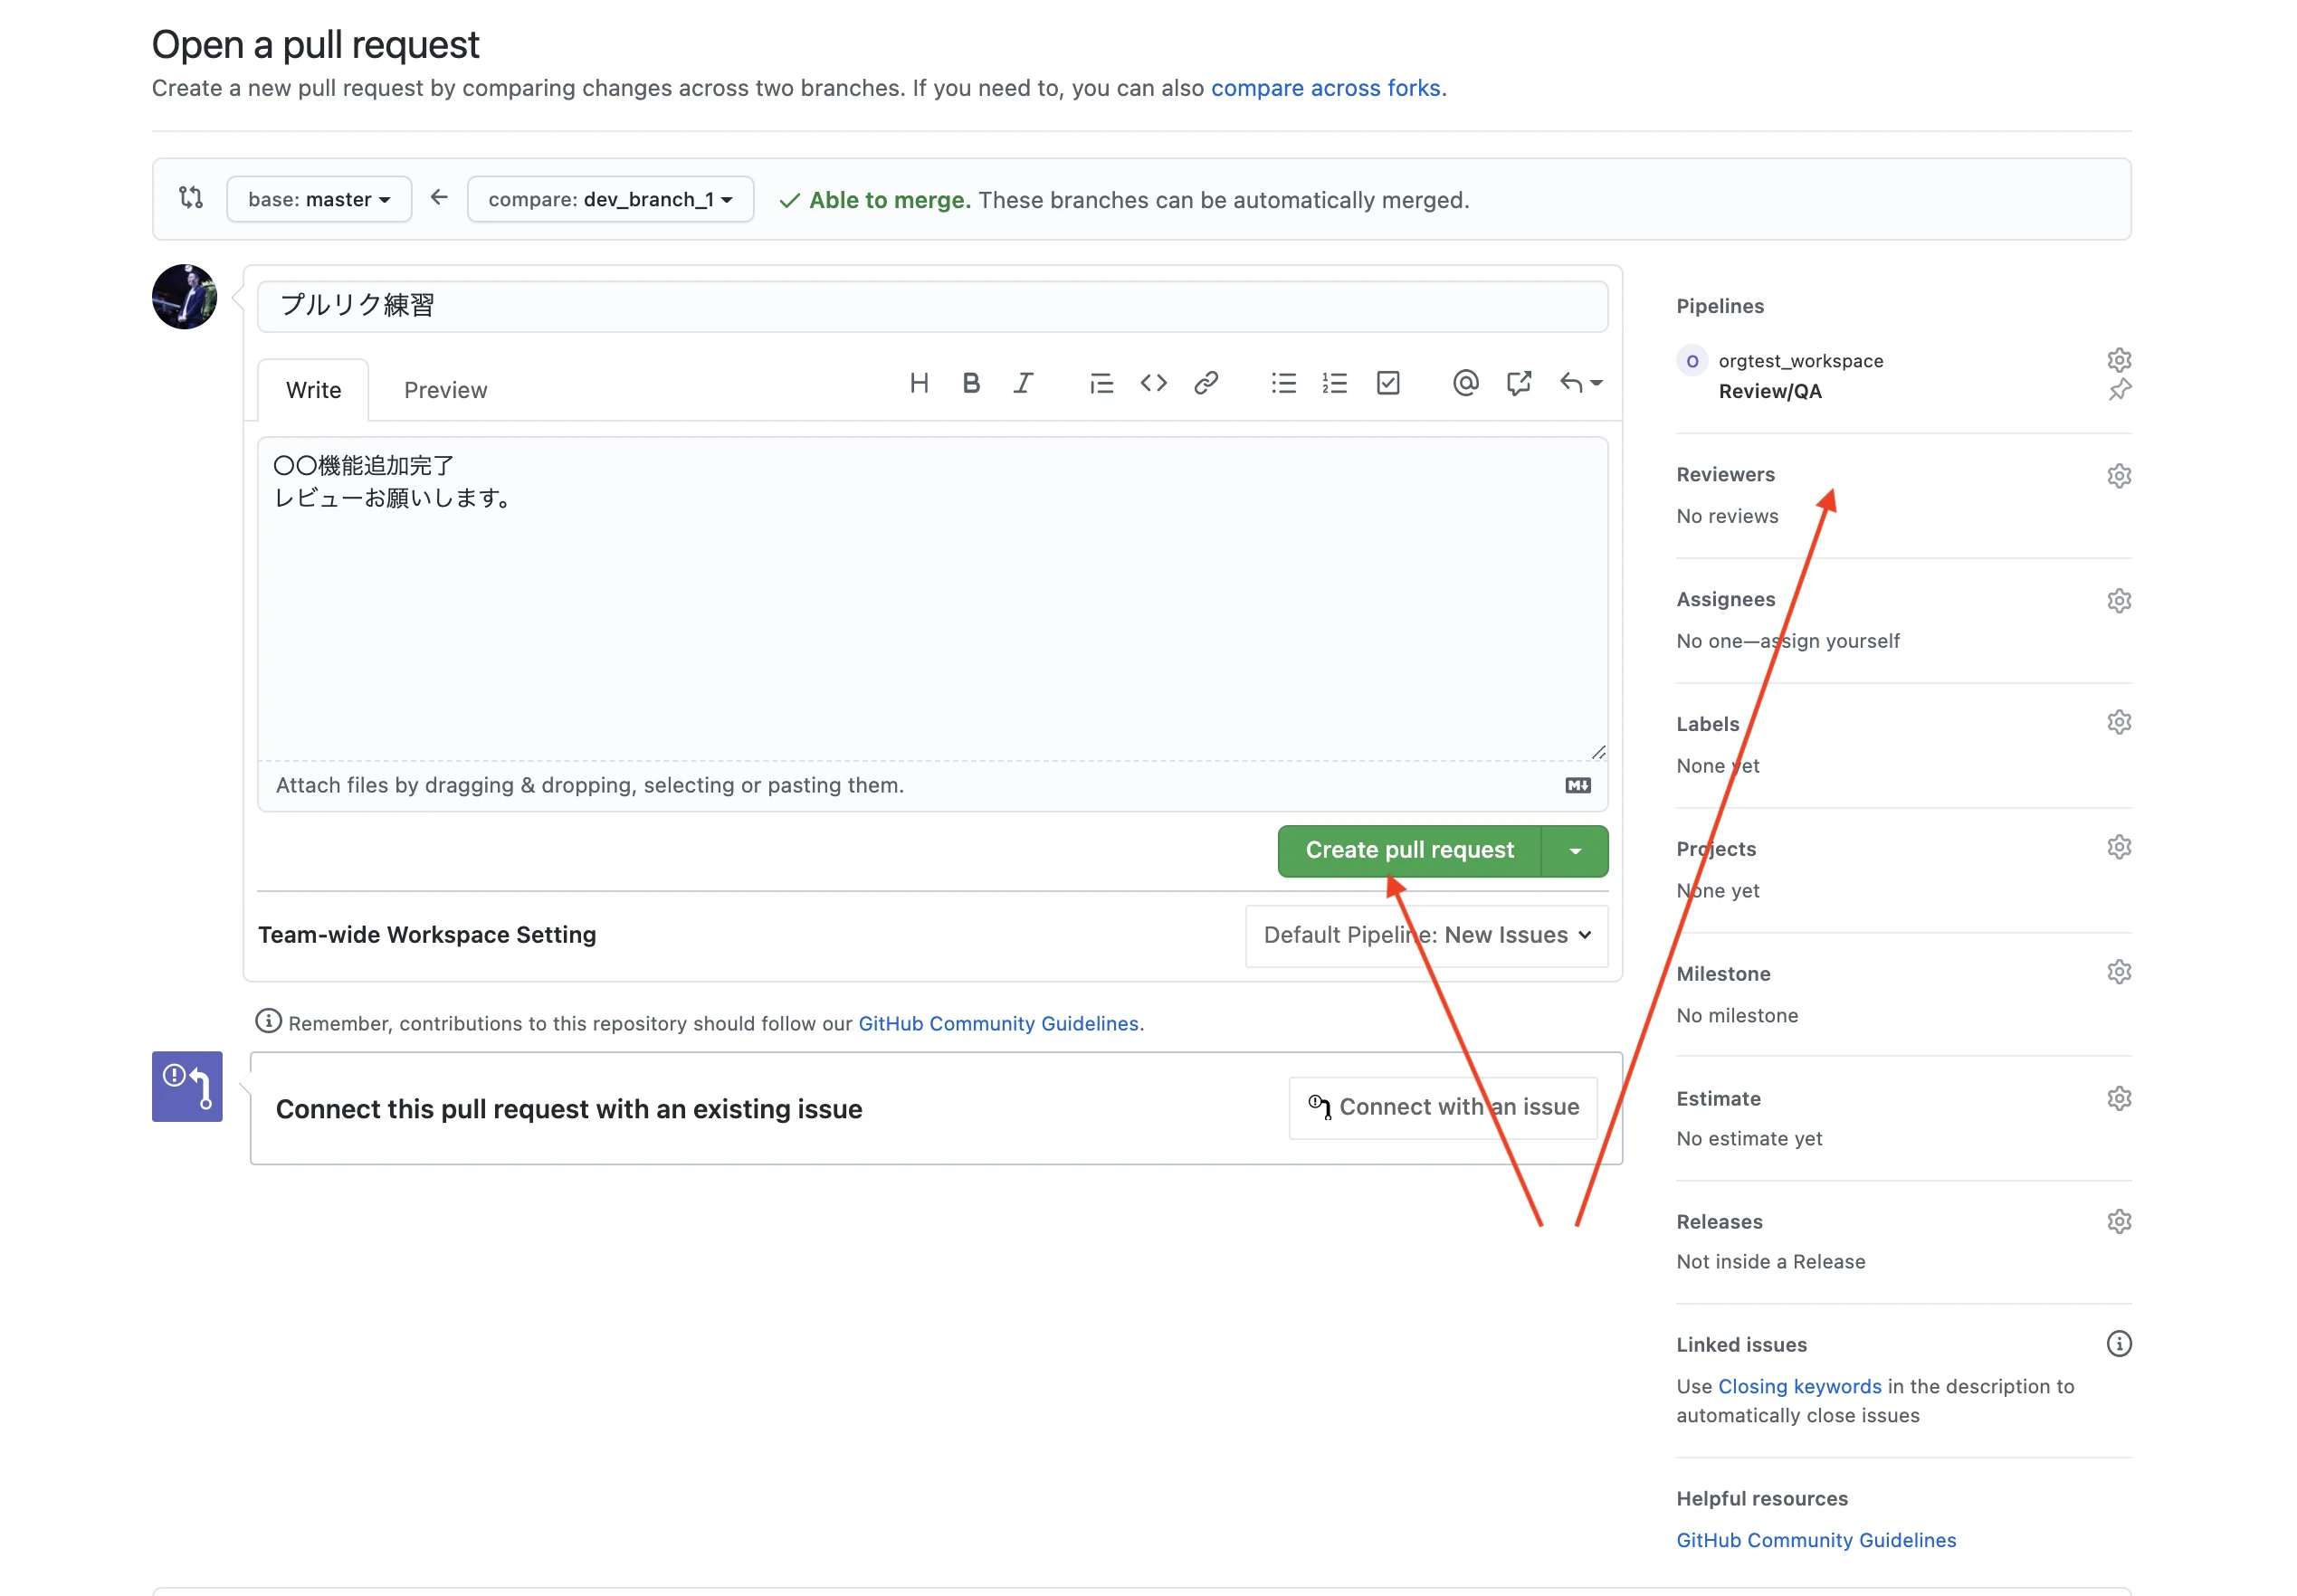Open Milestone gear settings
Viewport: 2297px width, 1596px height.
pos(2118,972)
